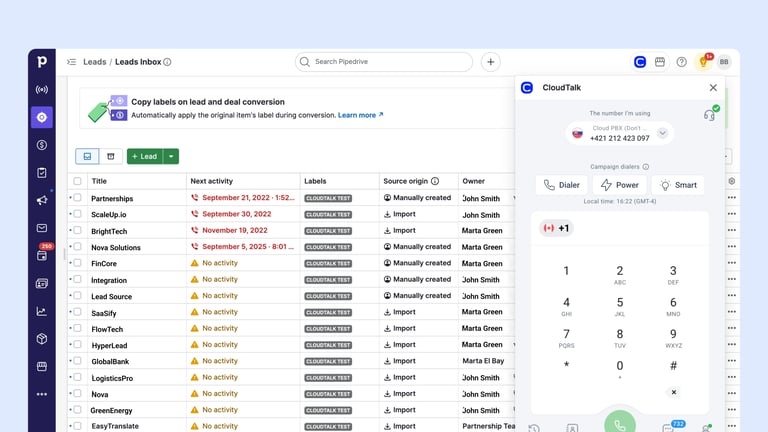Open row options for HyperLead lead
The width and height of the screenshot is (768, 432).
point(732,345)
